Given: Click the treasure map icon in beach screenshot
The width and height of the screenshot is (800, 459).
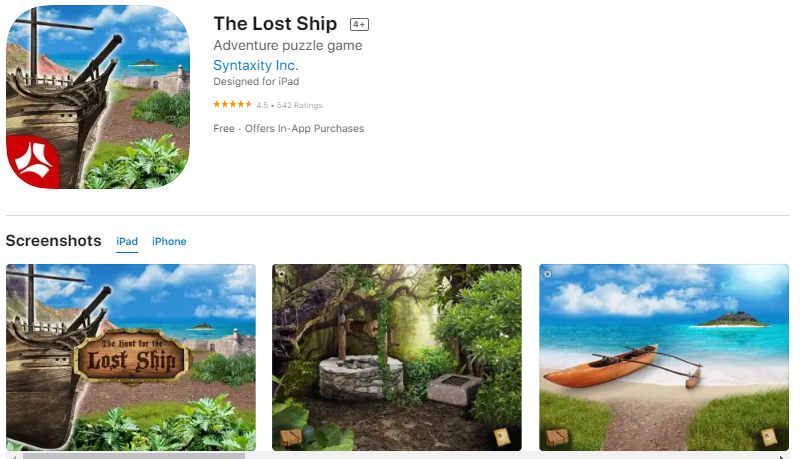Looking at the screenshot, I should (768, 437).
